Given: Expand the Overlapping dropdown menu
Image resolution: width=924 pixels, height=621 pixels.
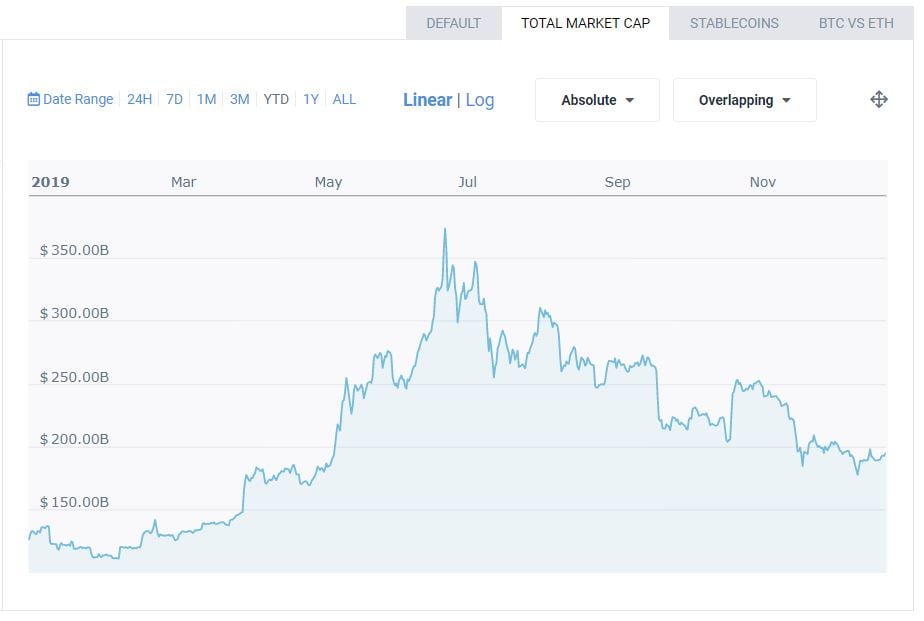Looking at the screenshot, I should tap(744, 100).
